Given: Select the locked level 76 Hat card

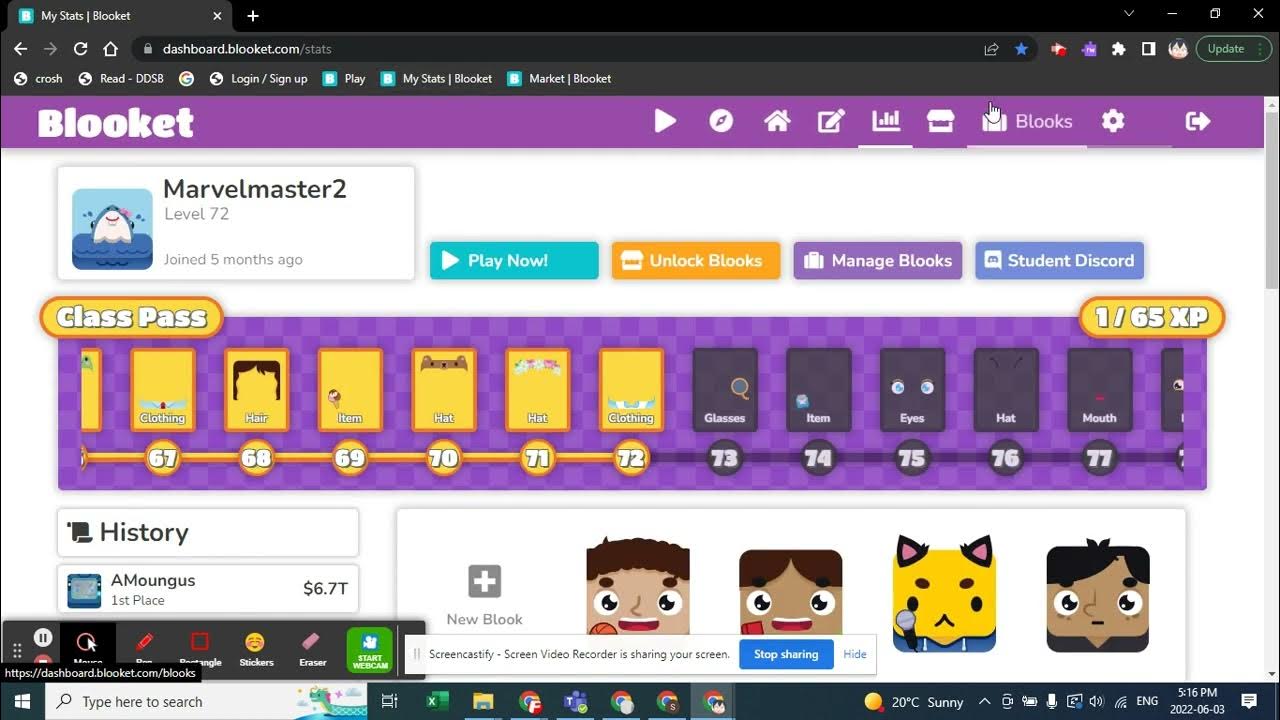Looking at the screenshot, I should (x=1006, y=390).
